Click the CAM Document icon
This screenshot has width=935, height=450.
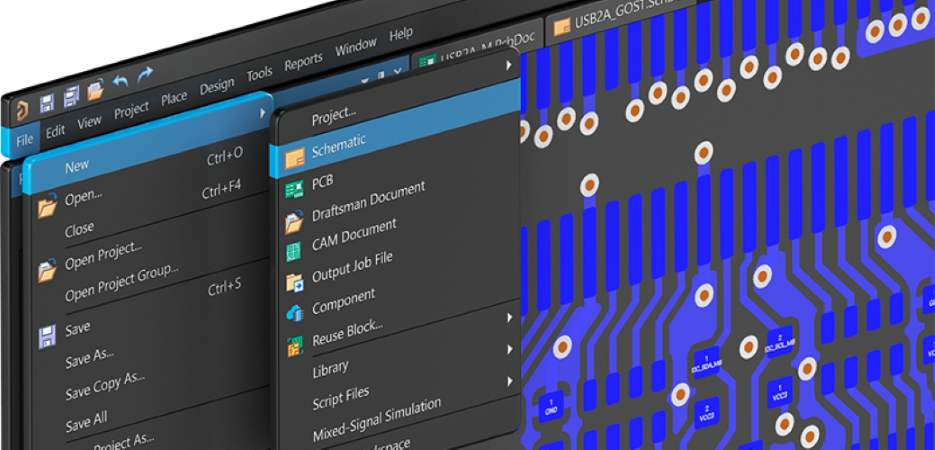[x=294, y=251]
